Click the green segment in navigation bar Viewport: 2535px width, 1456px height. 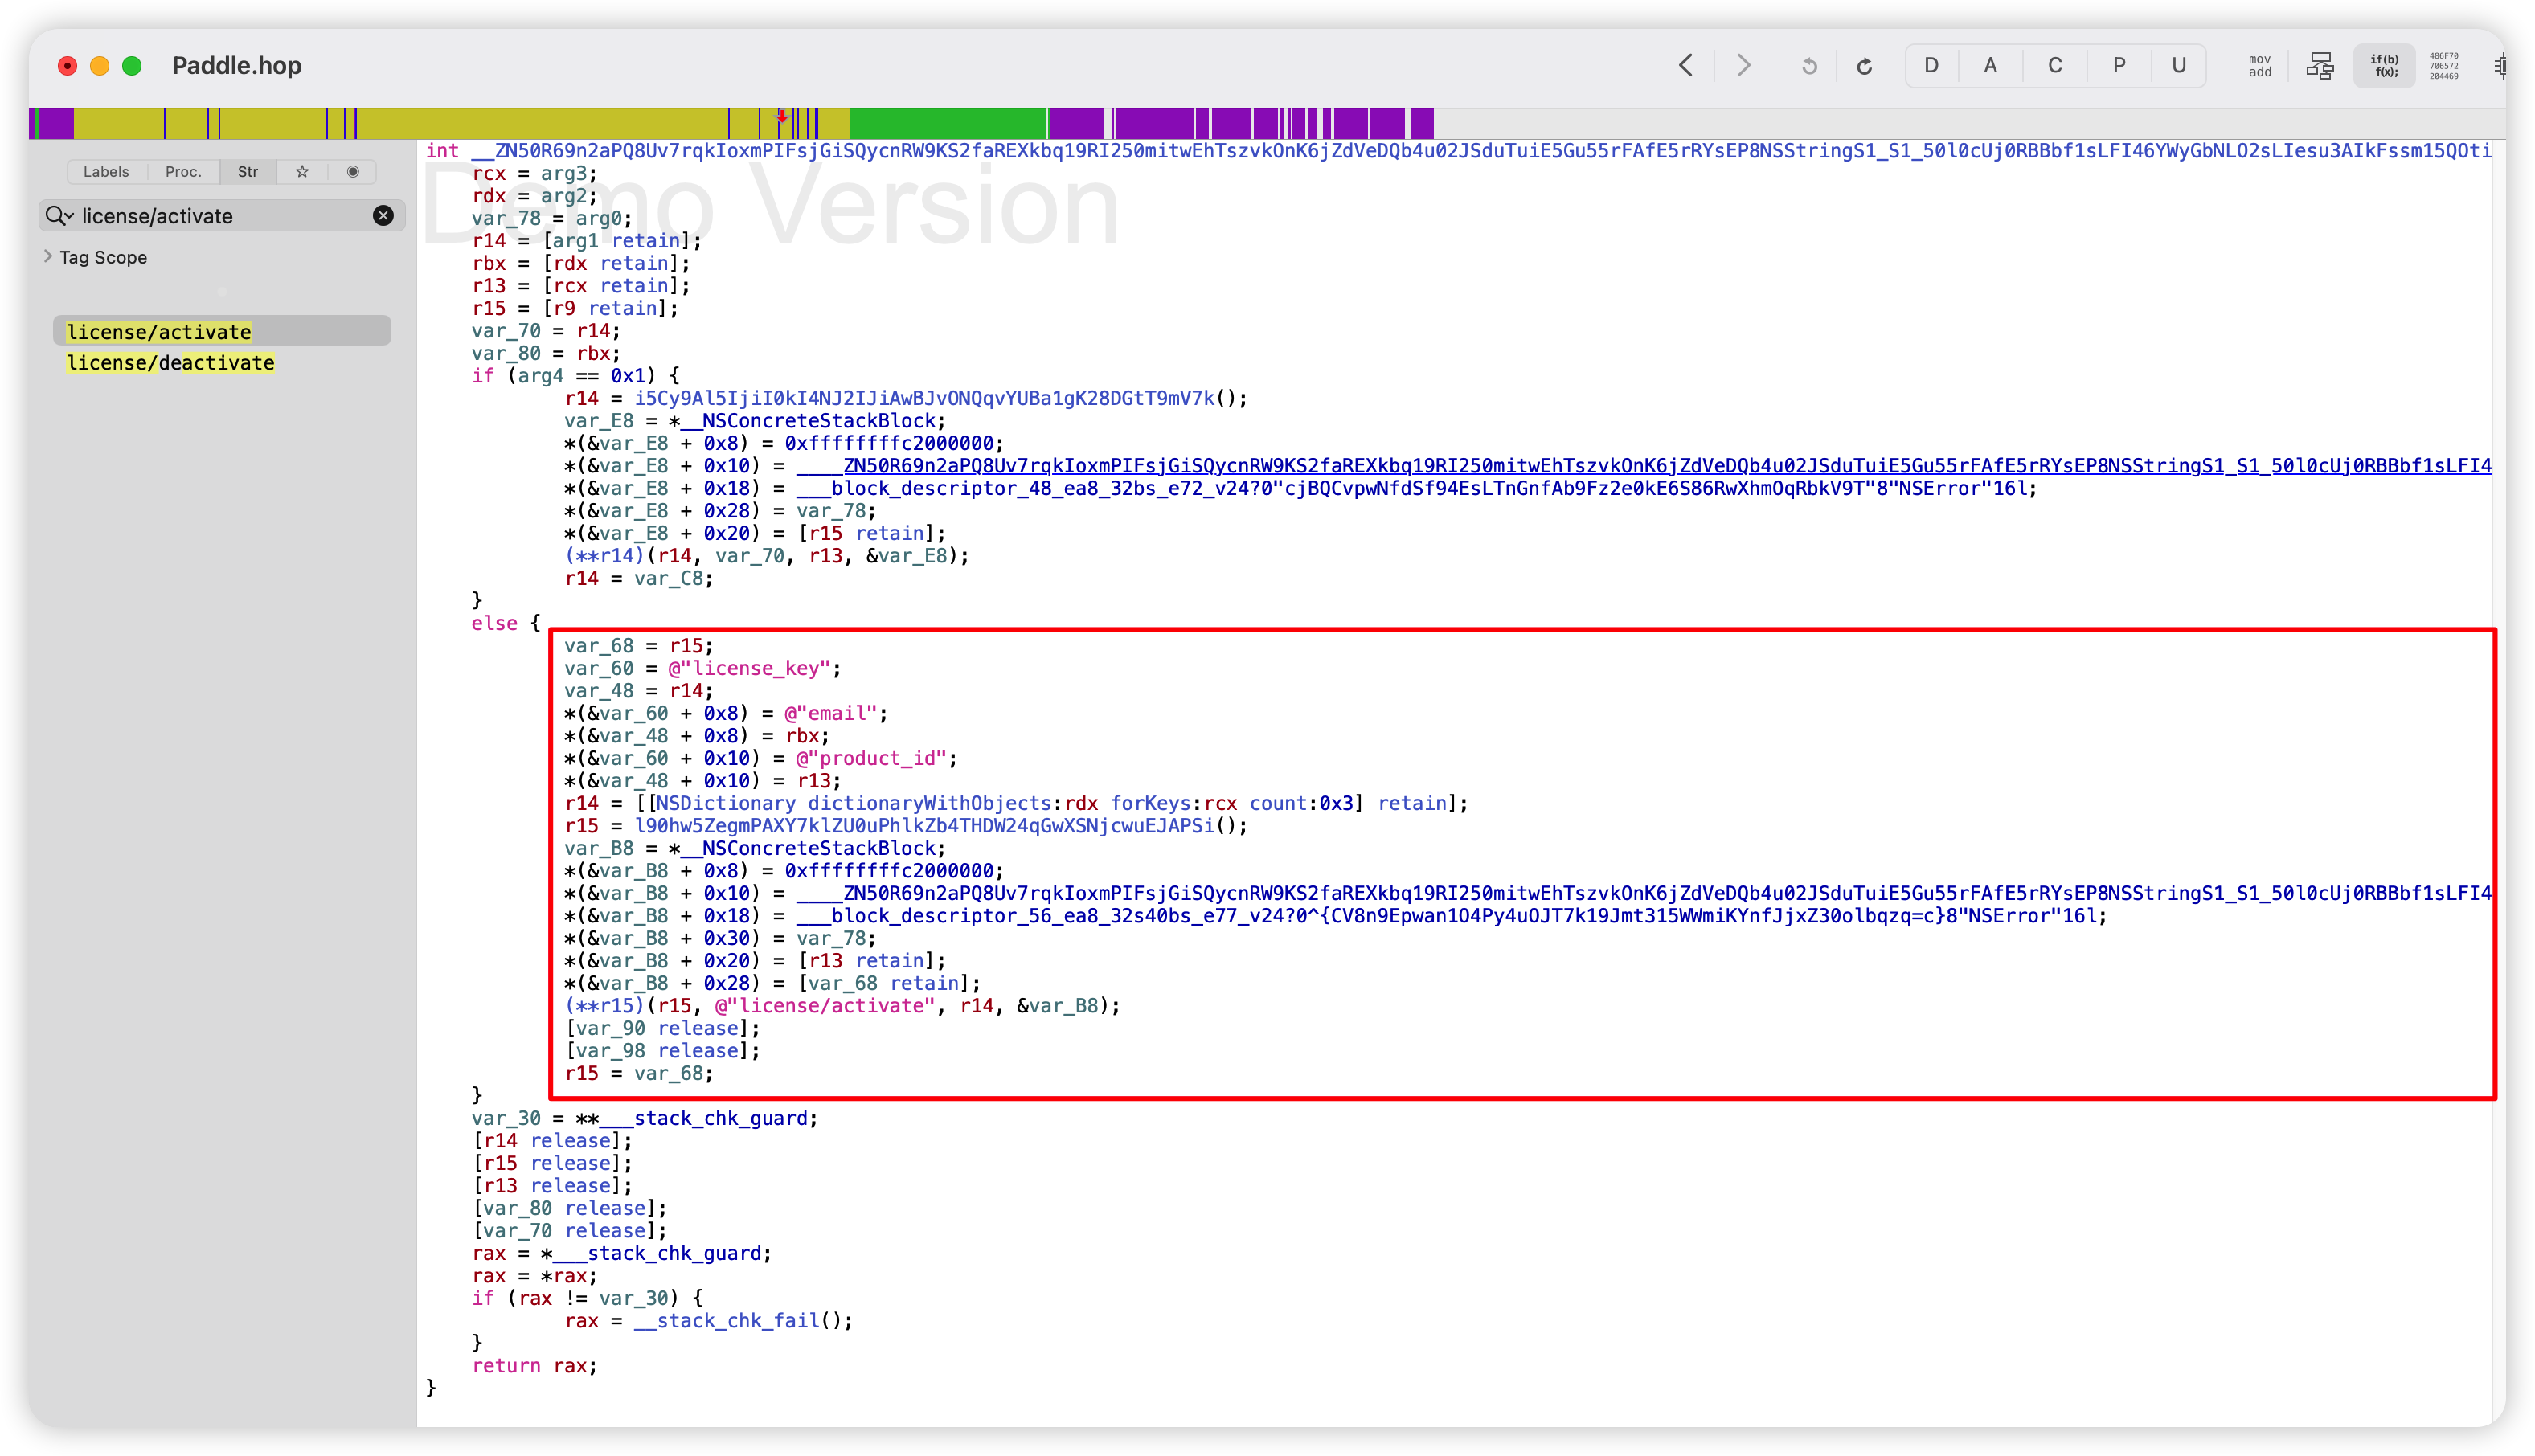(947, 124)
